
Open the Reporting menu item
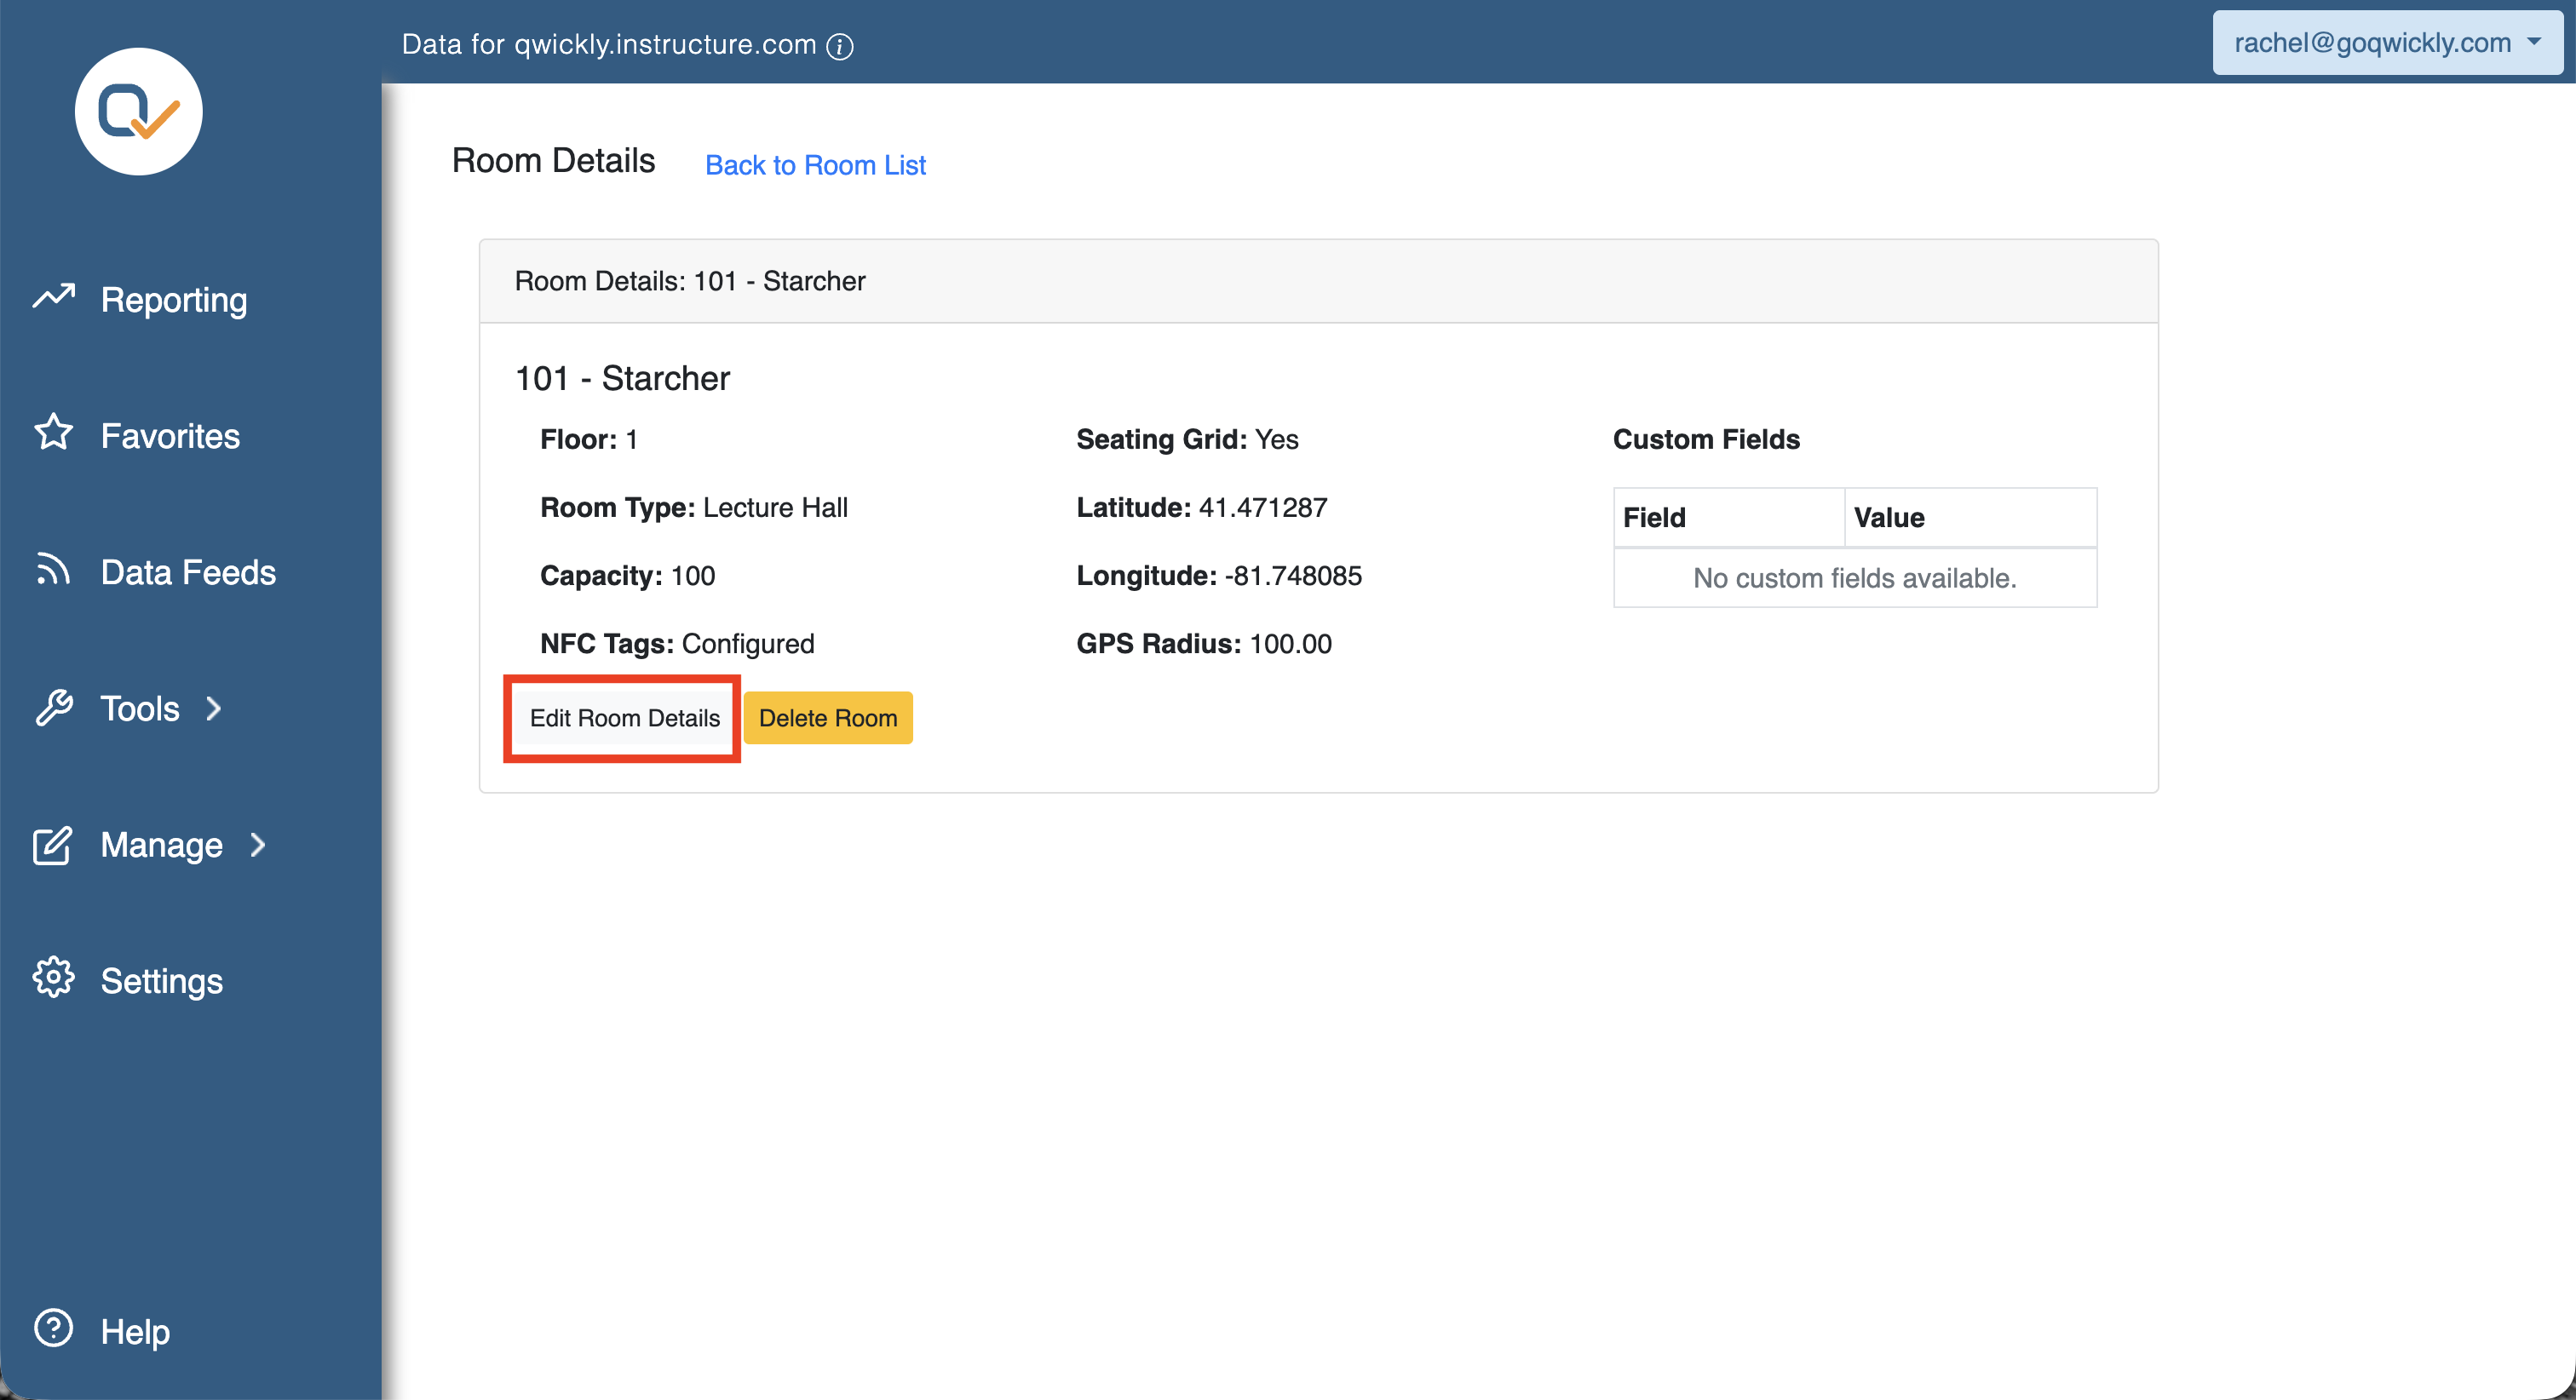[x=174, y=300]
